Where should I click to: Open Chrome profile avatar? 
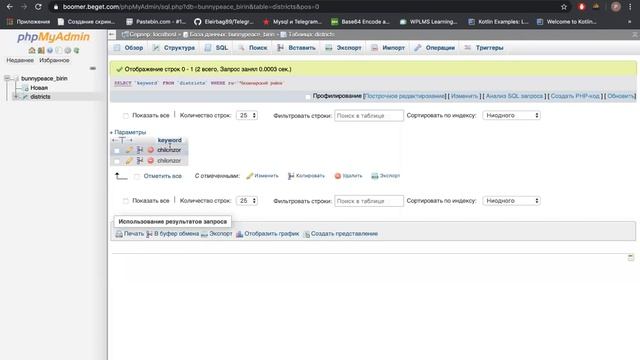[616, 7]
